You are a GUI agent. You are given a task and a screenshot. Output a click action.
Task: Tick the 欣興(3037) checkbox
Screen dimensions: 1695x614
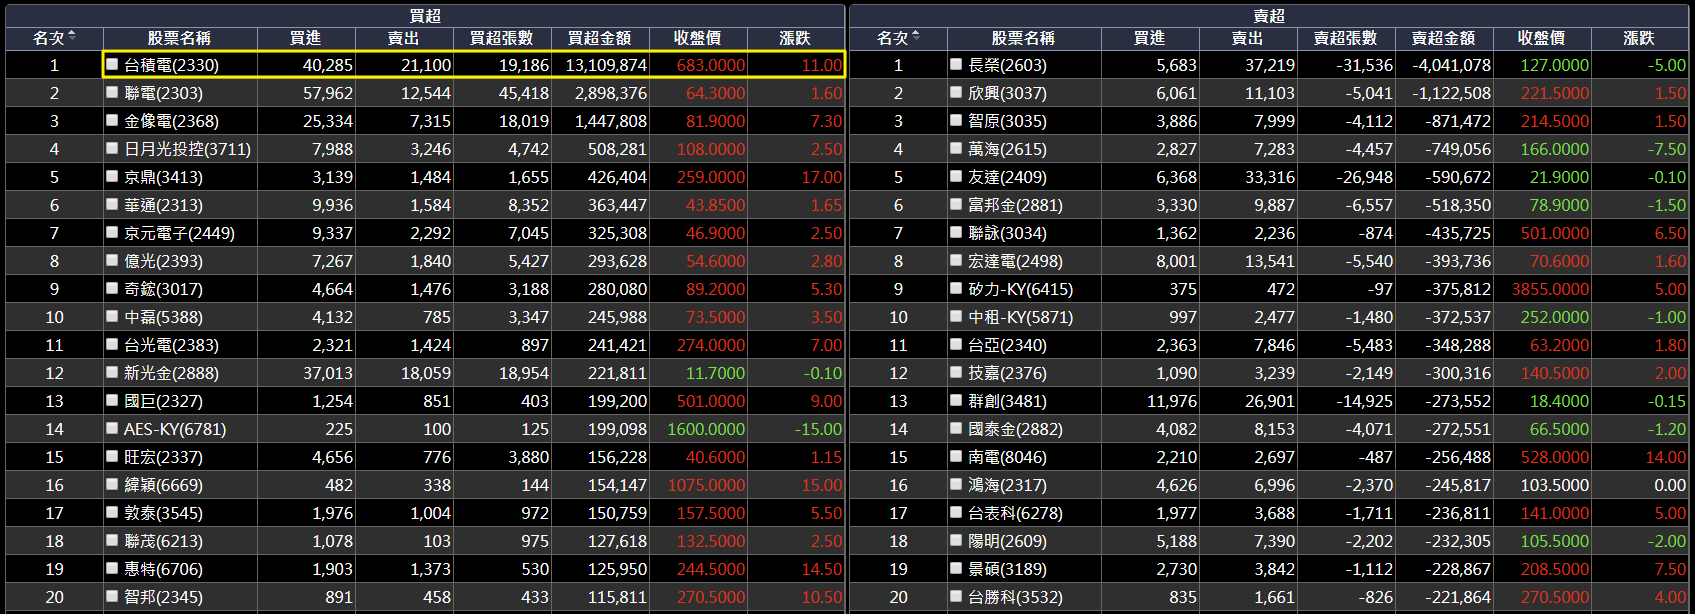tap(956, 92)
